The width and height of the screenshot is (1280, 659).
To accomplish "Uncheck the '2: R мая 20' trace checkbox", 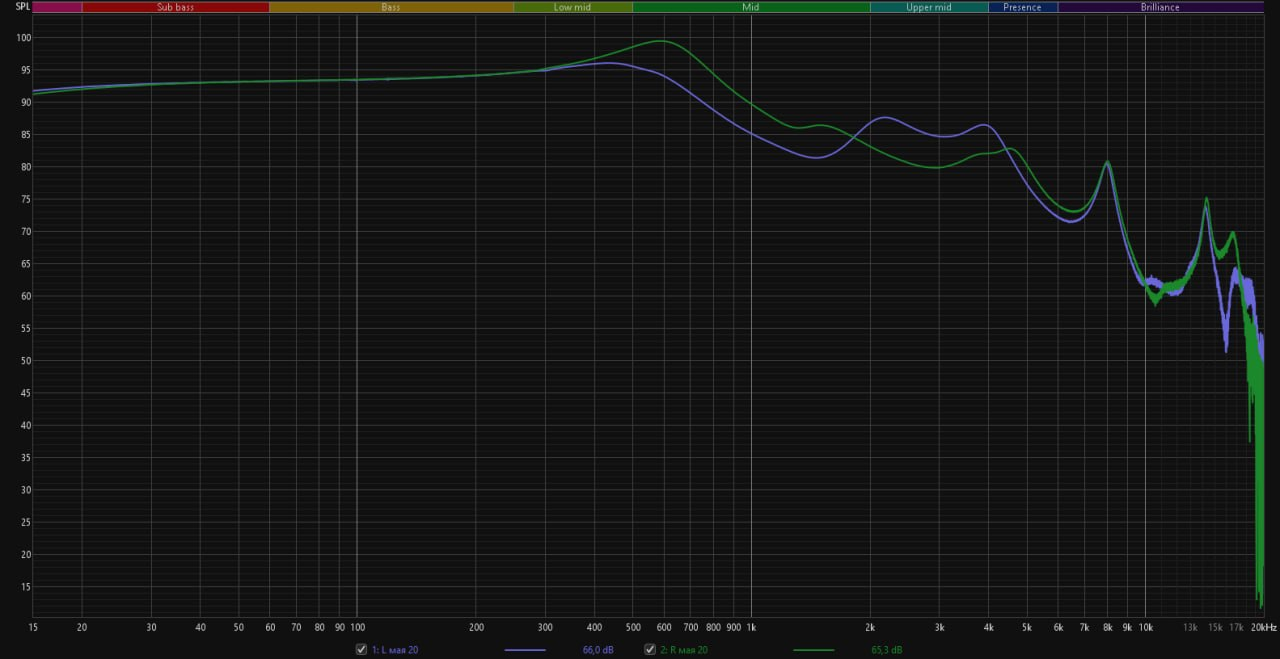I will pyautogui.click(x=650, y=650).
